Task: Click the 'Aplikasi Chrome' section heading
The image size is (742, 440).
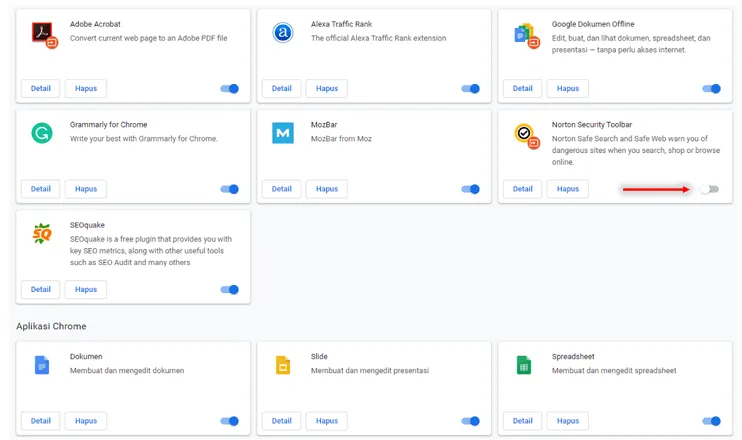Action: (x=51, y=326)
